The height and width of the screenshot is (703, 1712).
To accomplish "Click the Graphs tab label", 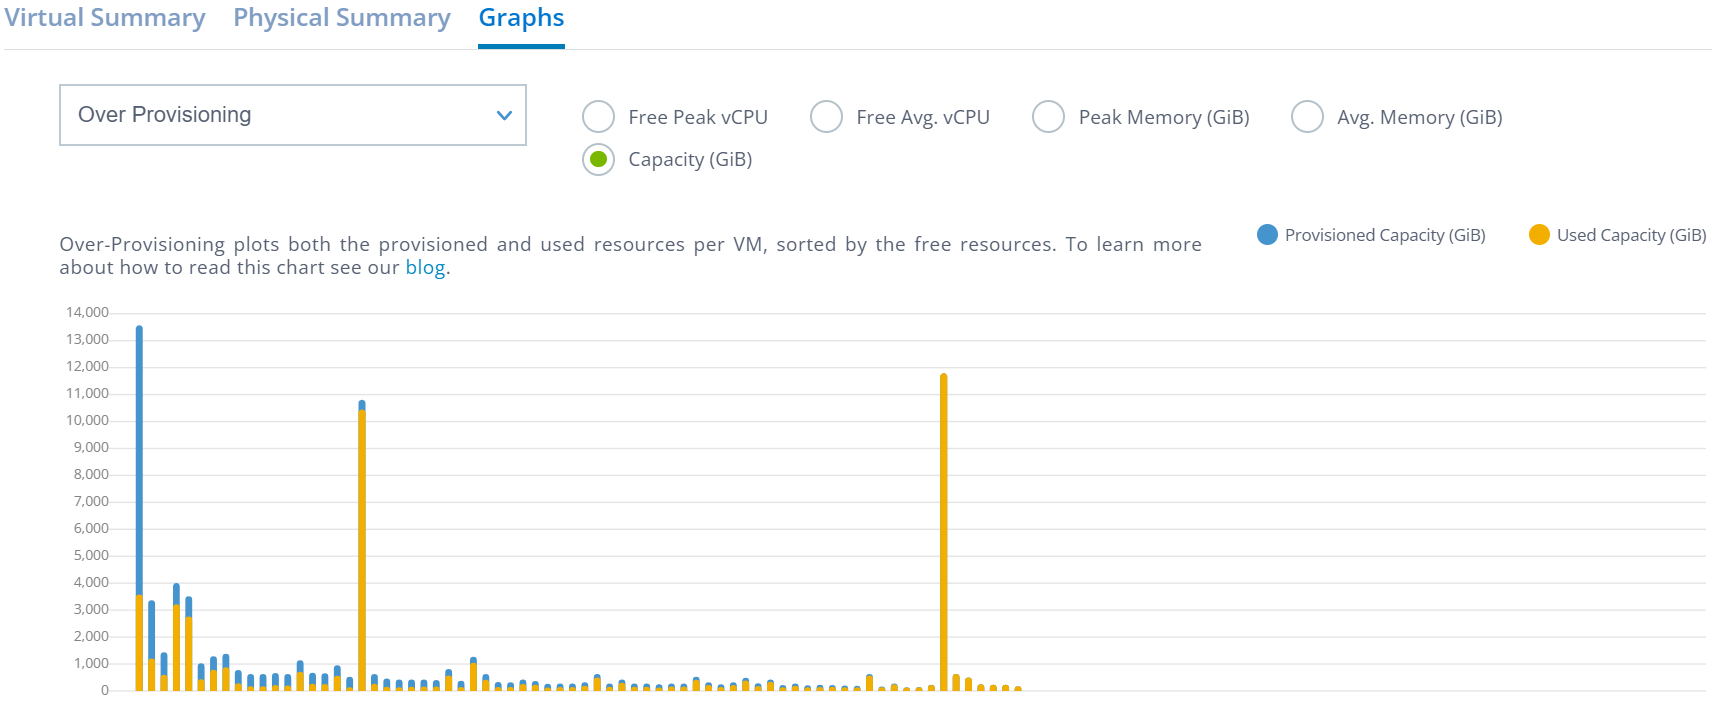I will (520, 17).
